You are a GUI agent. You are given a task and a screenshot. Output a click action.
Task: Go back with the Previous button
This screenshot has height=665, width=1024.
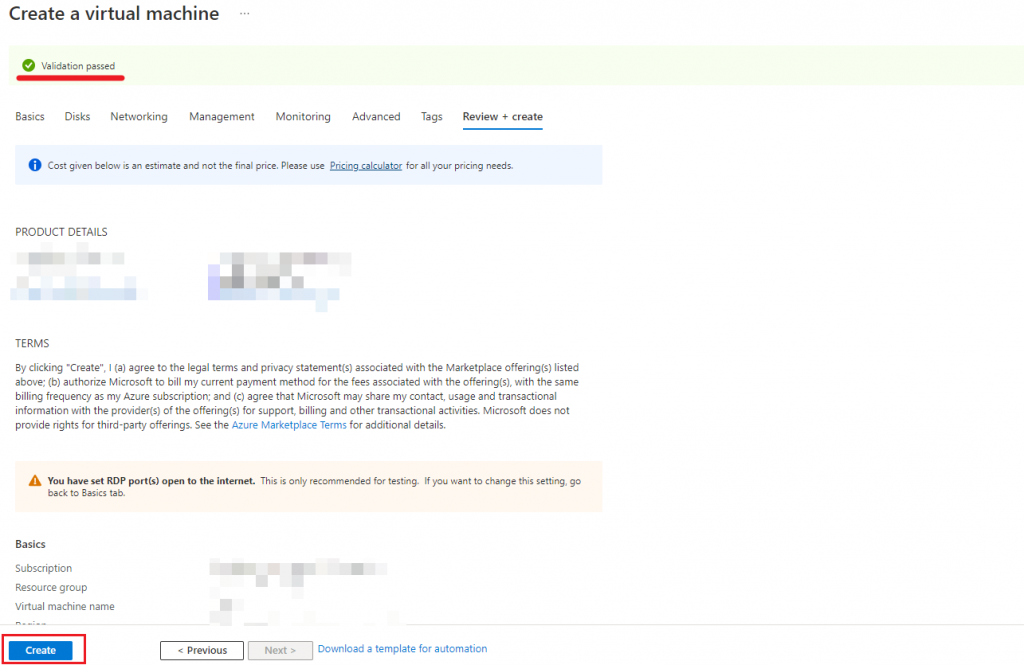(202, 650)
